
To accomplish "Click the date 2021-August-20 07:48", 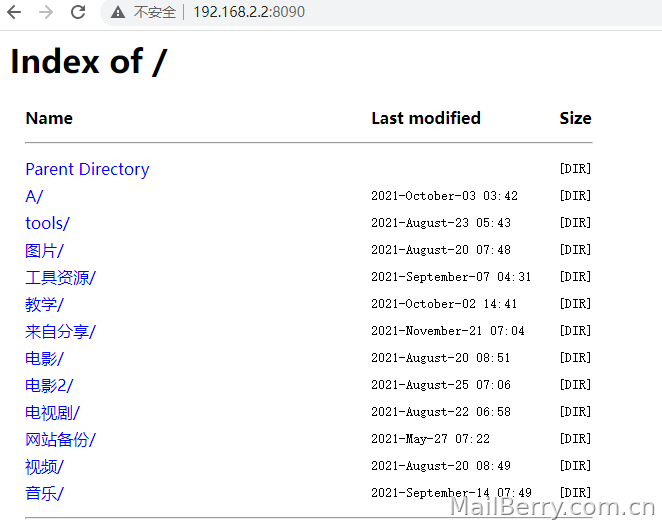I will [441, 250].
